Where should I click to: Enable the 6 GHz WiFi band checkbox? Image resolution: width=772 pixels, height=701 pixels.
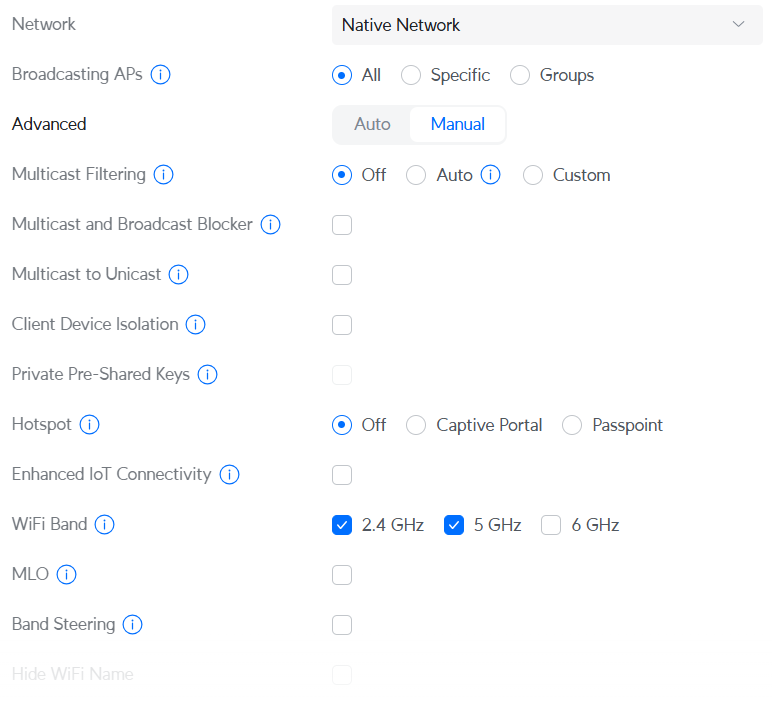(x=551, y=525)
